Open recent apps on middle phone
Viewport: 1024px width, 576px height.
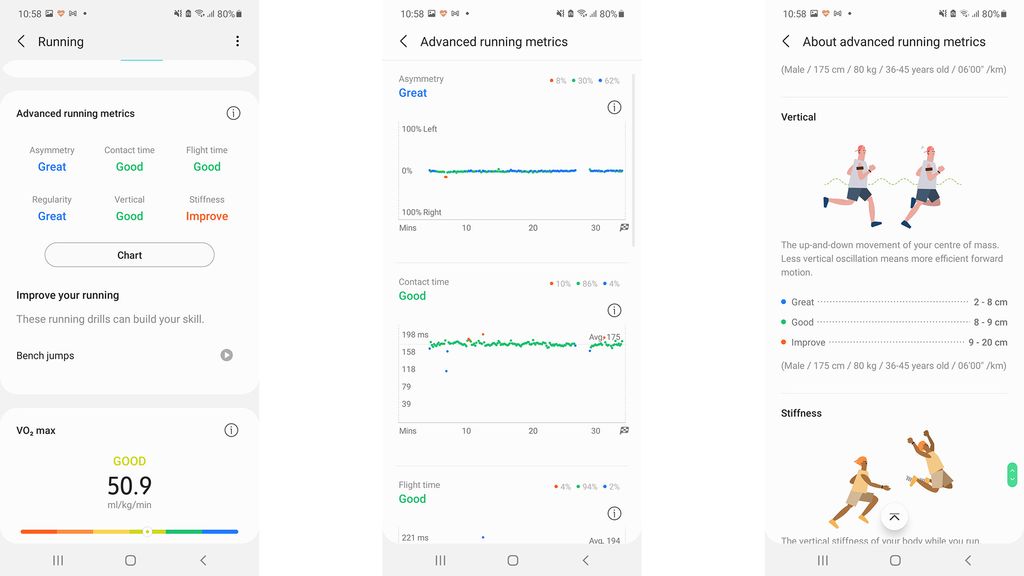pos(440,561)
